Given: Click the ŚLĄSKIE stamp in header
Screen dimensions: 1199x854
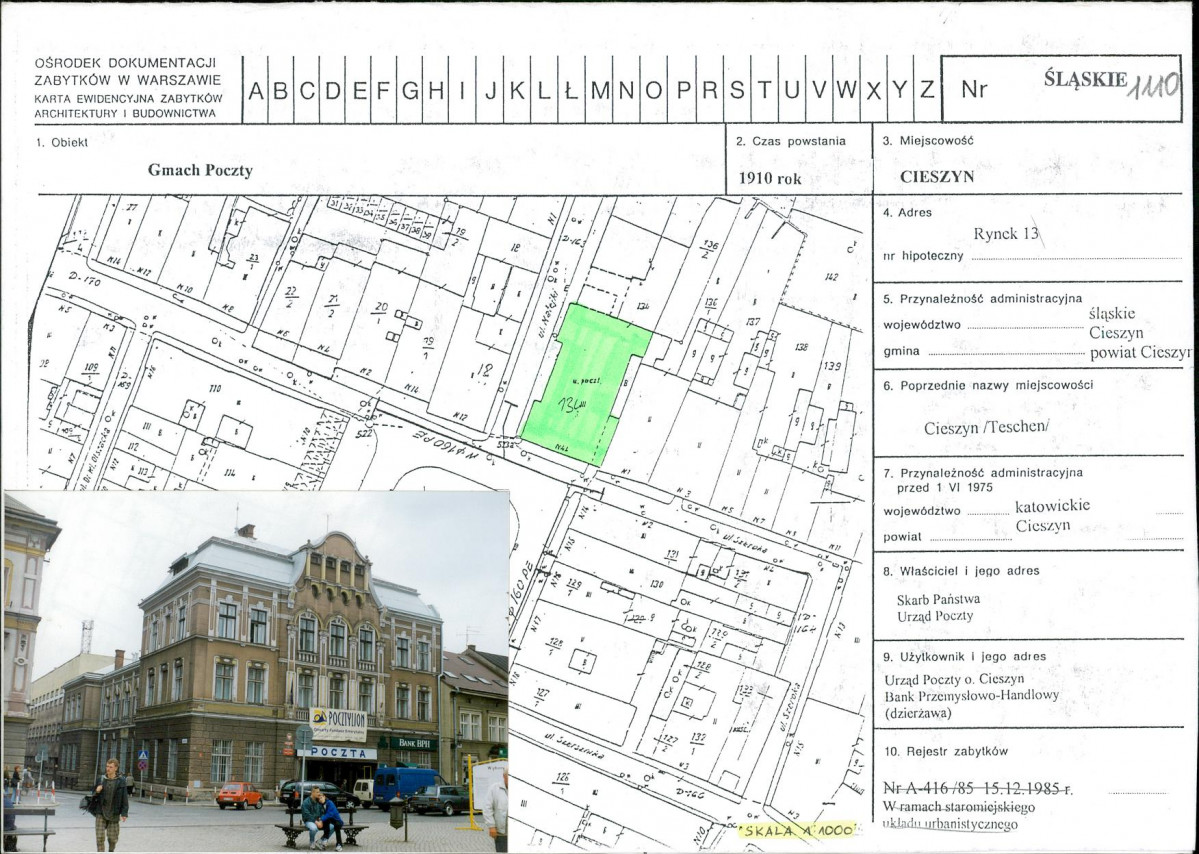Looking at the screenshot, I should [1085, 79].
